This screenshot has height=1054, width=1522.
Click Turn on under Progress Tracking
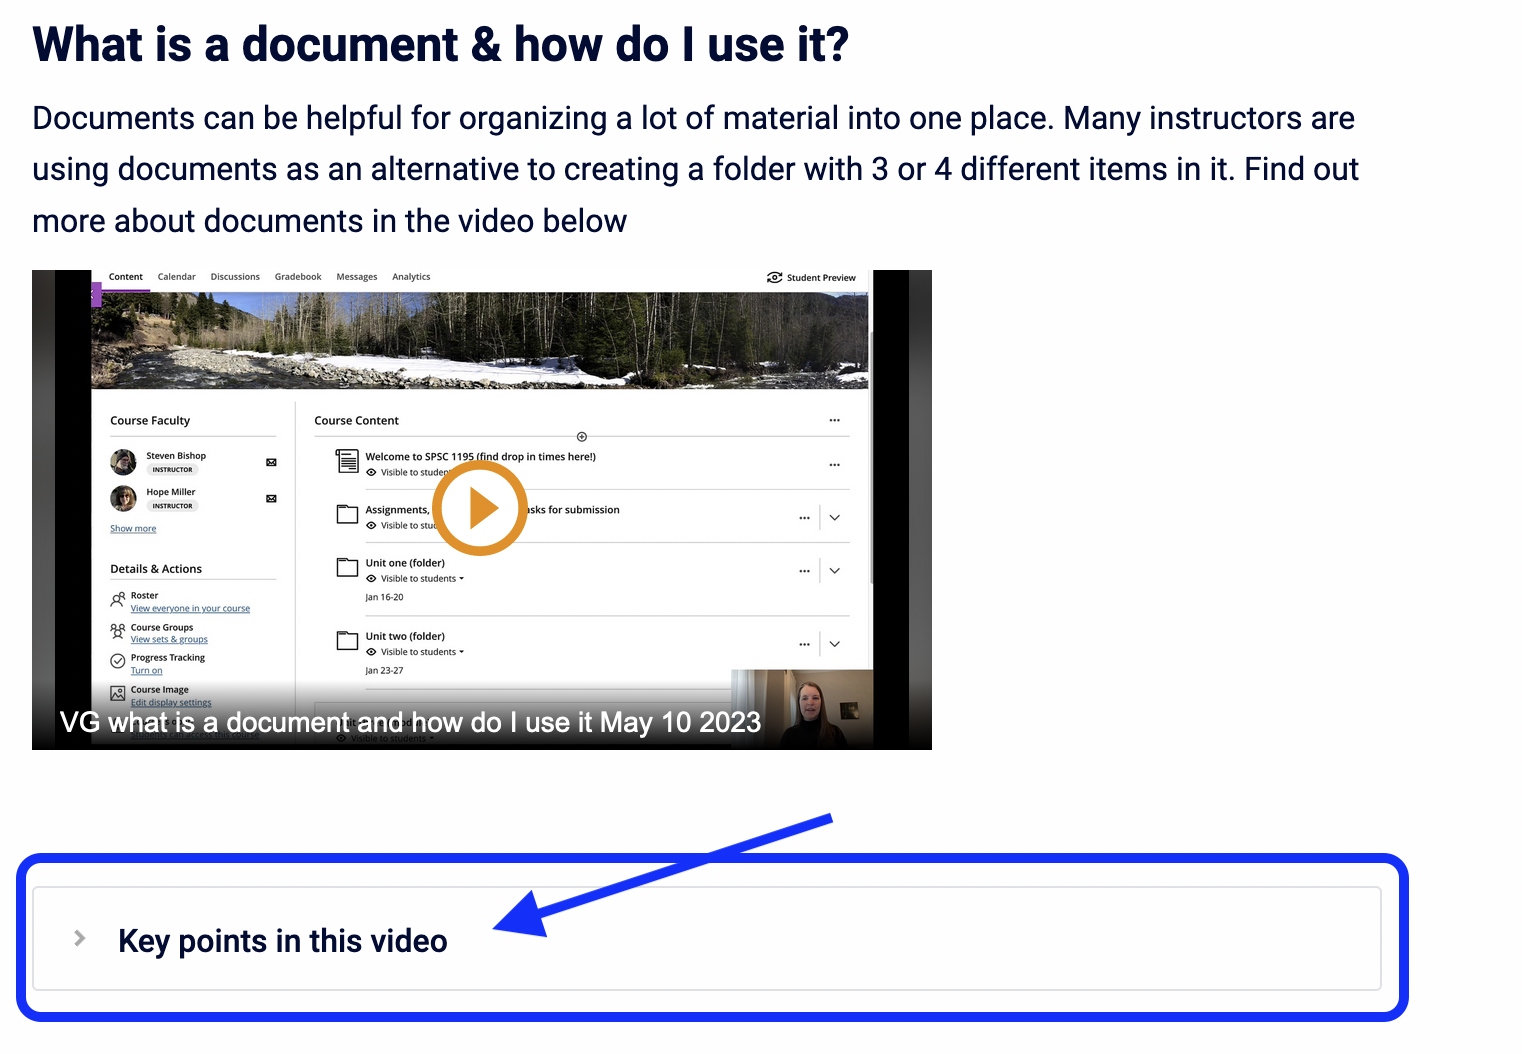(146, 670)
